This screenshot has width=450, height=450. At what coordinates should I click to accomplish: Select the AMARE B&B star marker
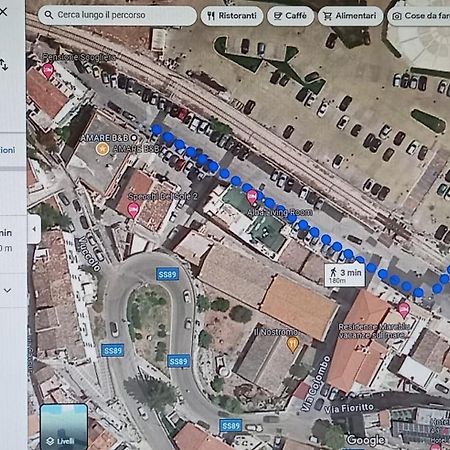[102, 149]
